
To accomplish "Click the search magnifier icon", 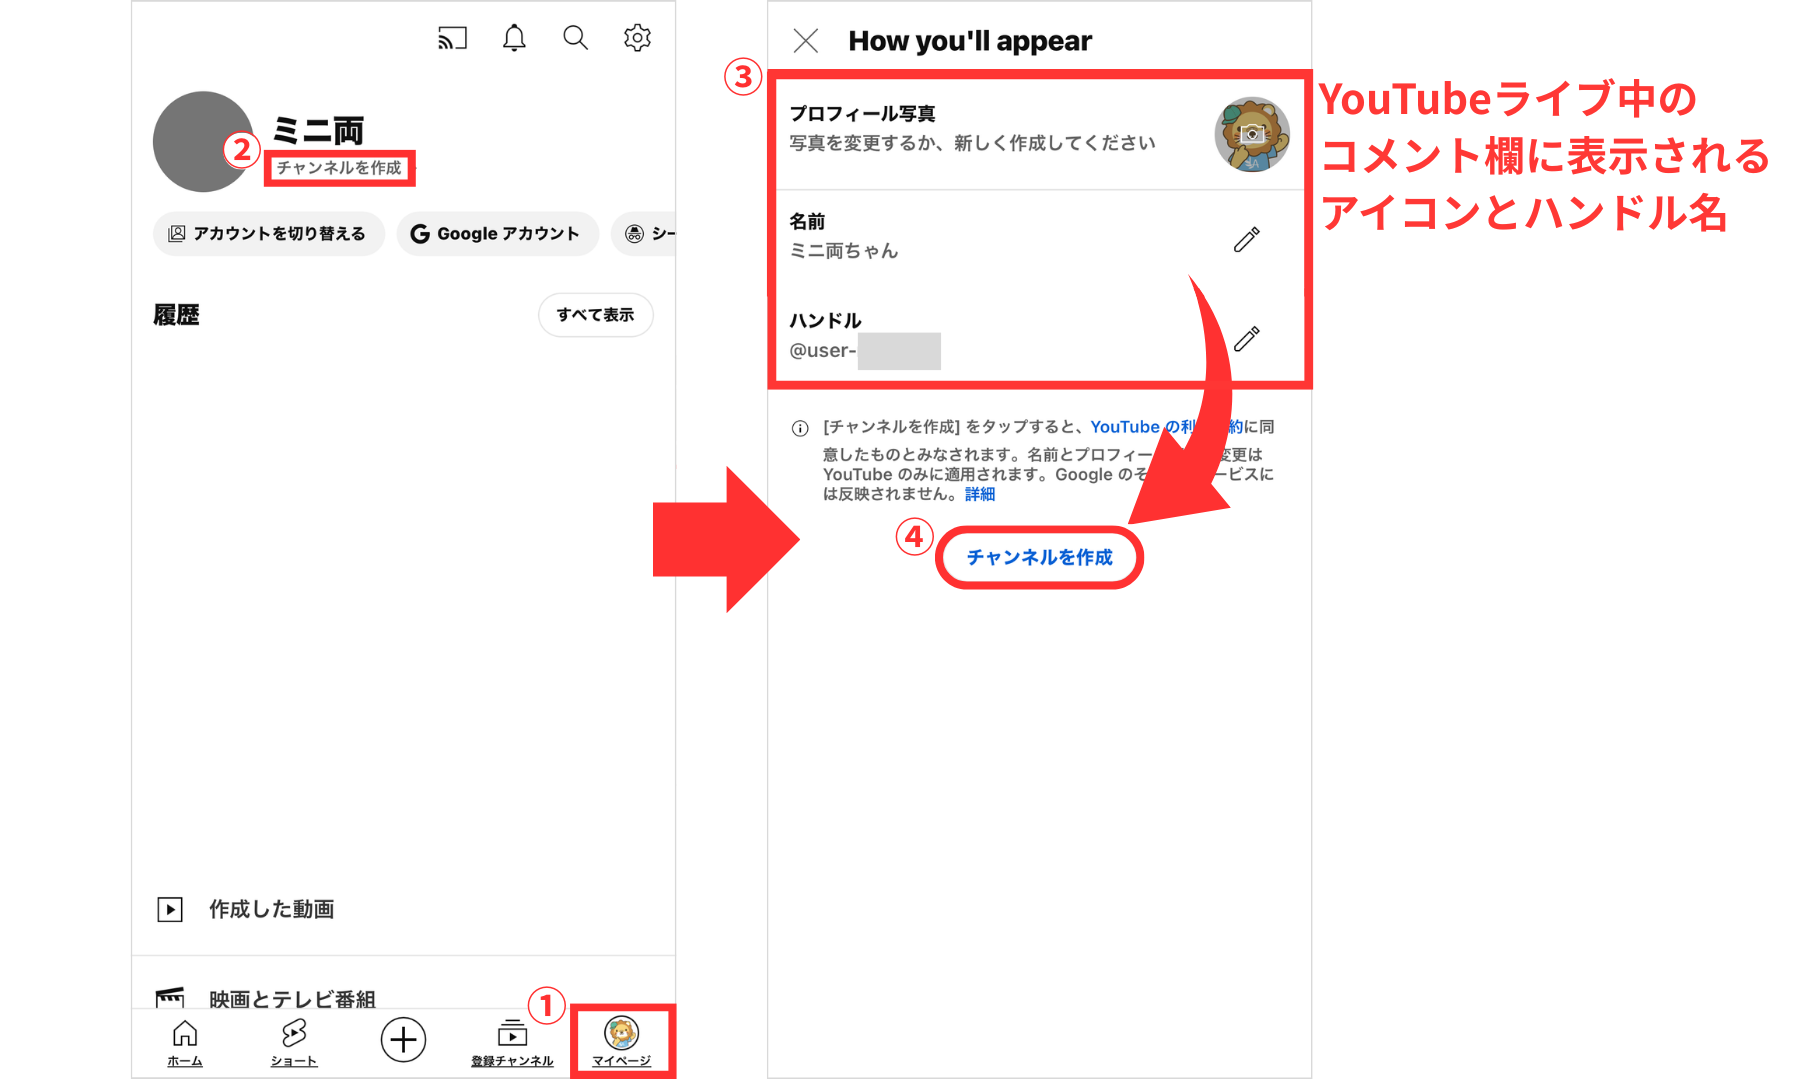I will (x=574, y=37).
